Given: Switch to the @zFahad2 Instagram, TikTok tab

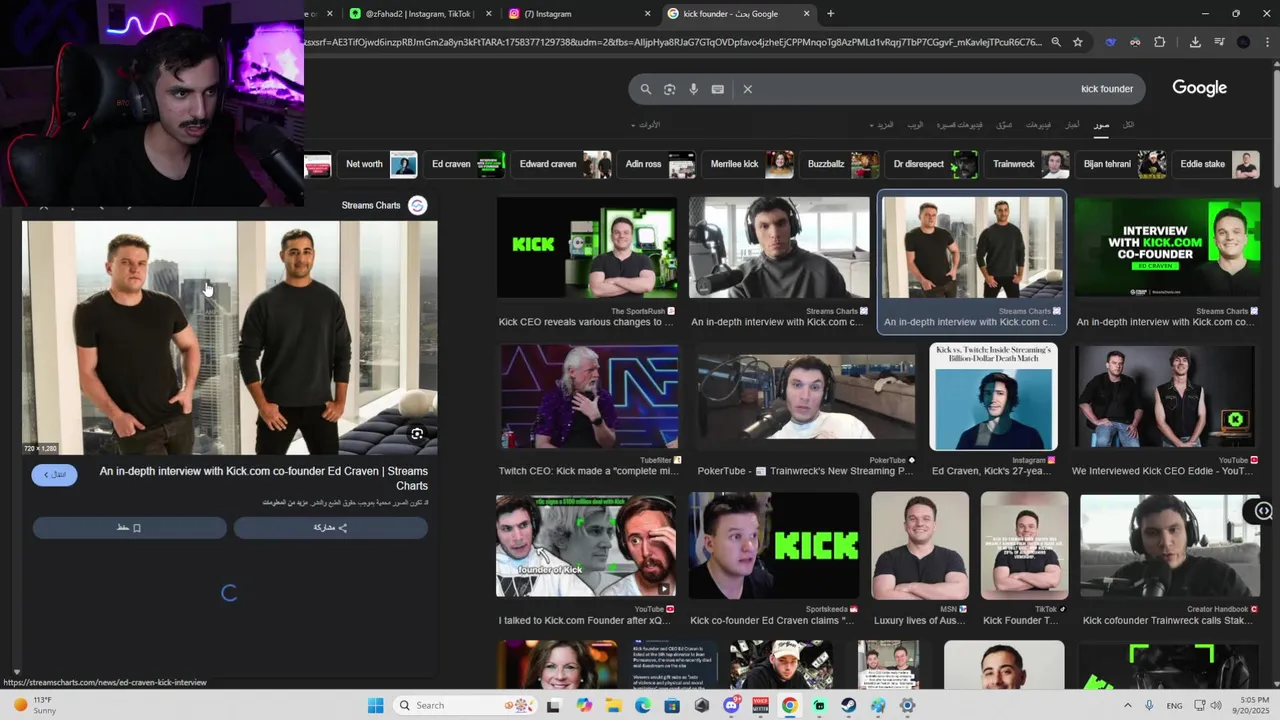Looking at the screenshot, I should pos(418,14).
